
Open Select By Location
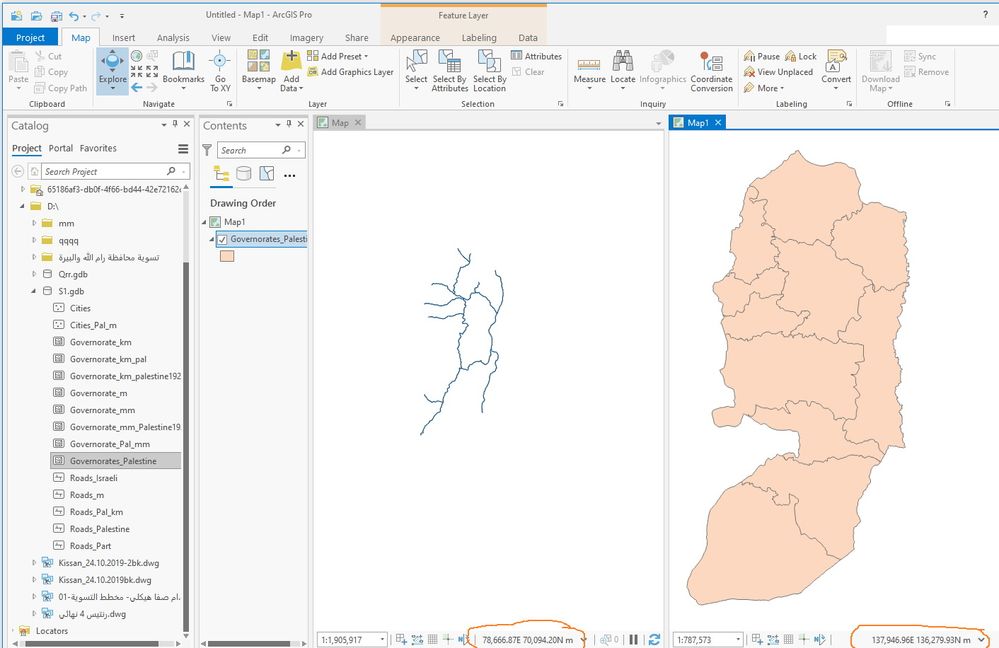click(489, 71)
